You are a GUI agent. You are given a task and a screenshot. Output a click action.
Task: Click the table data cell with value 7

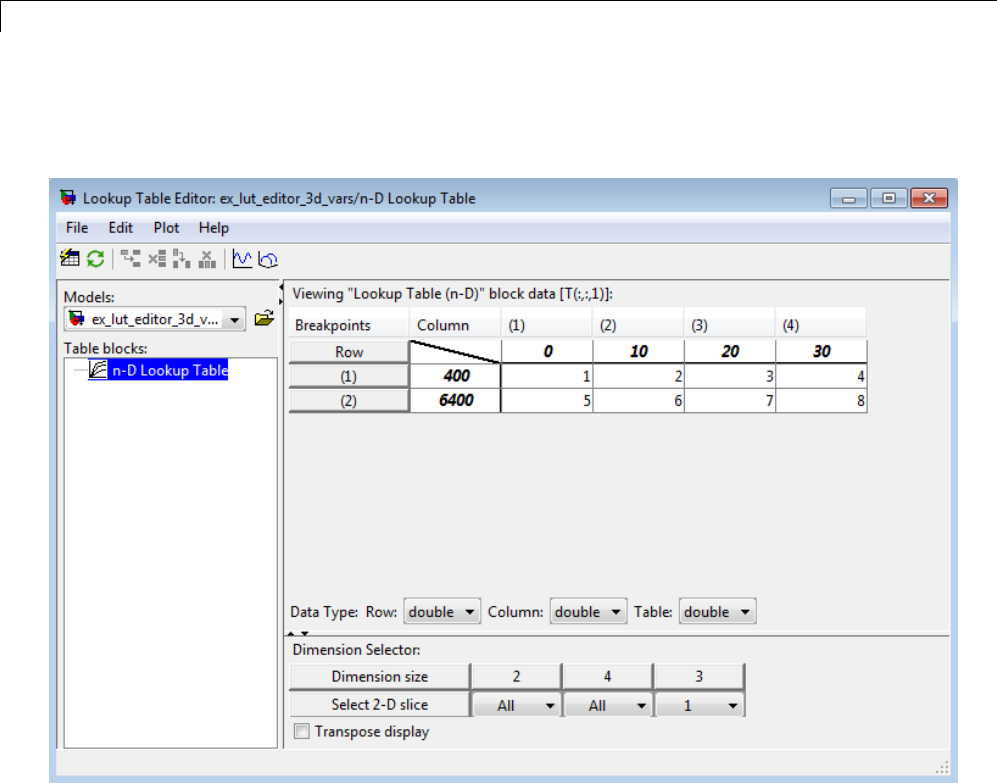point(730,401)
